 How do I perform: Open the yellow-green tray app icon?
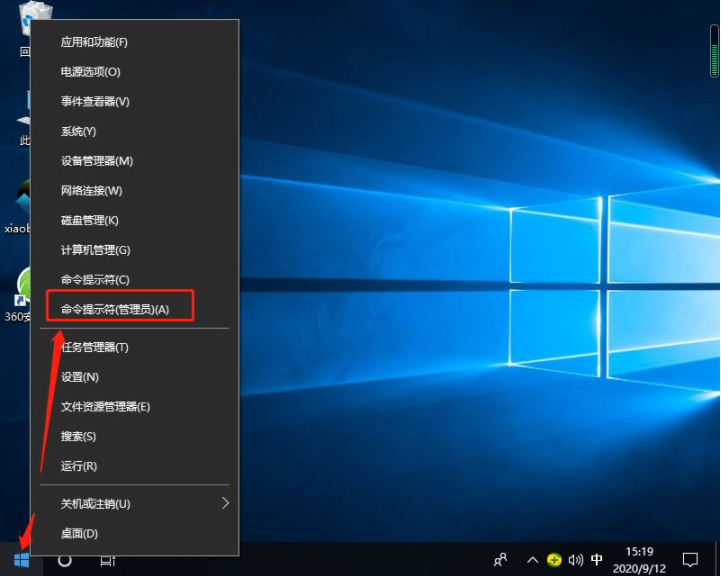554,560
